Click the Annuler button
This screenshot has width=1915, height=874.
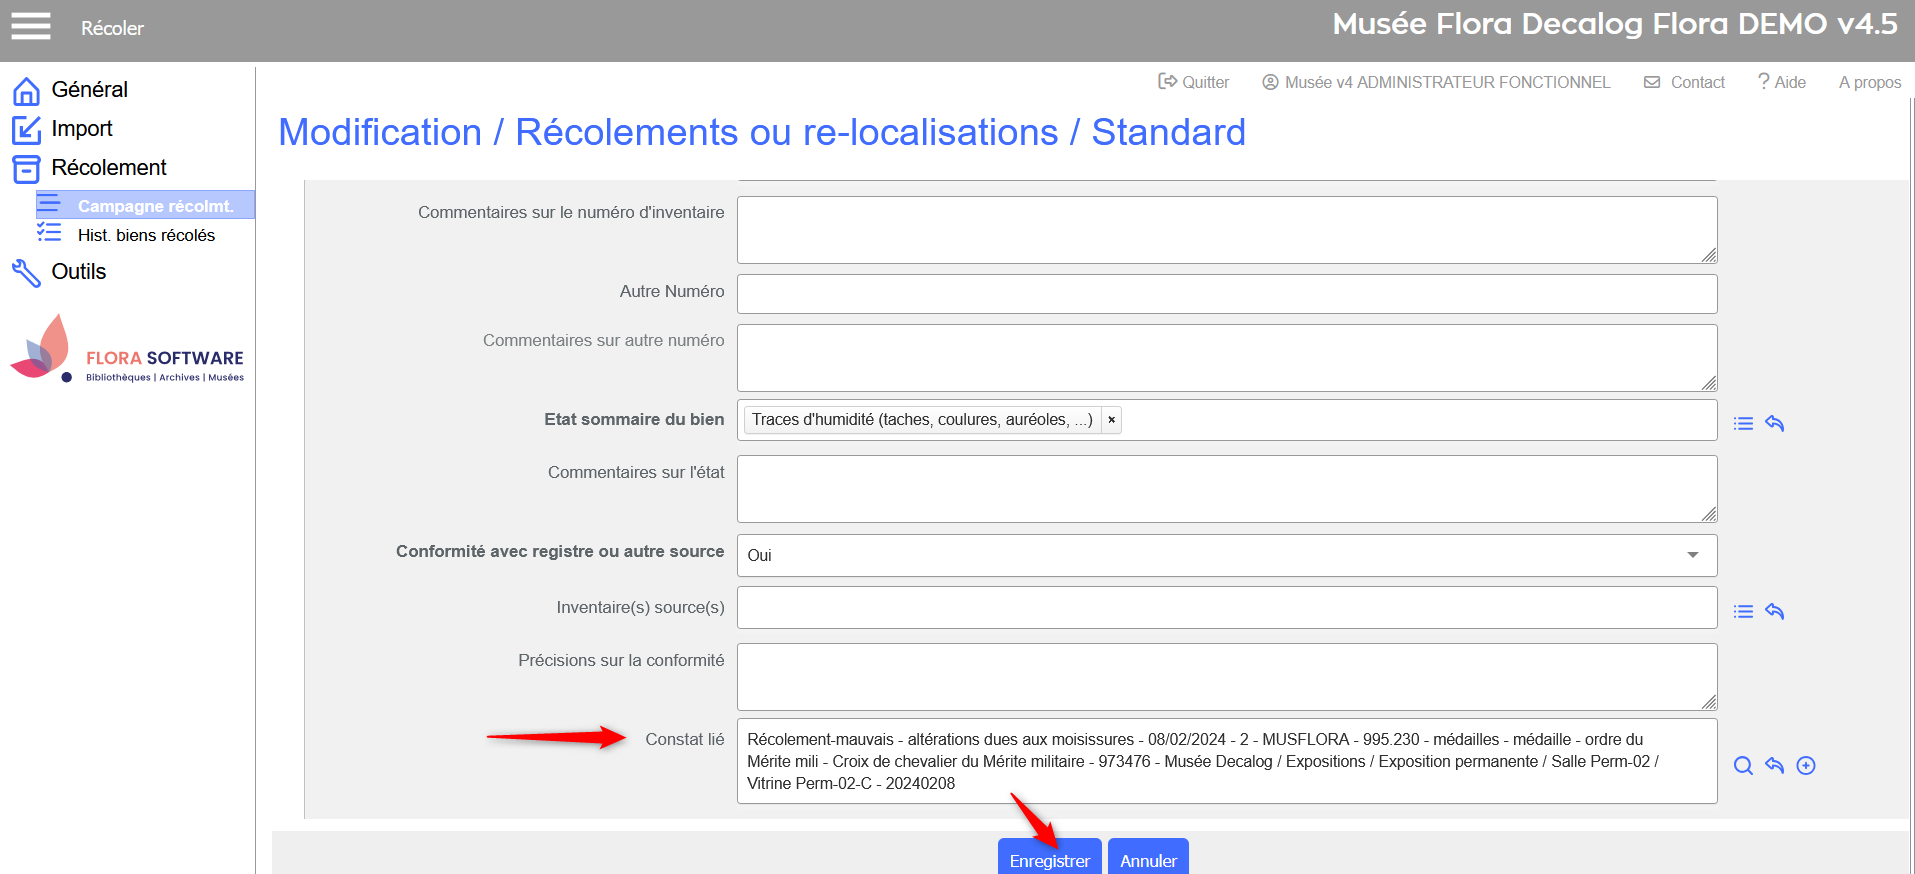pos(1147,859)
